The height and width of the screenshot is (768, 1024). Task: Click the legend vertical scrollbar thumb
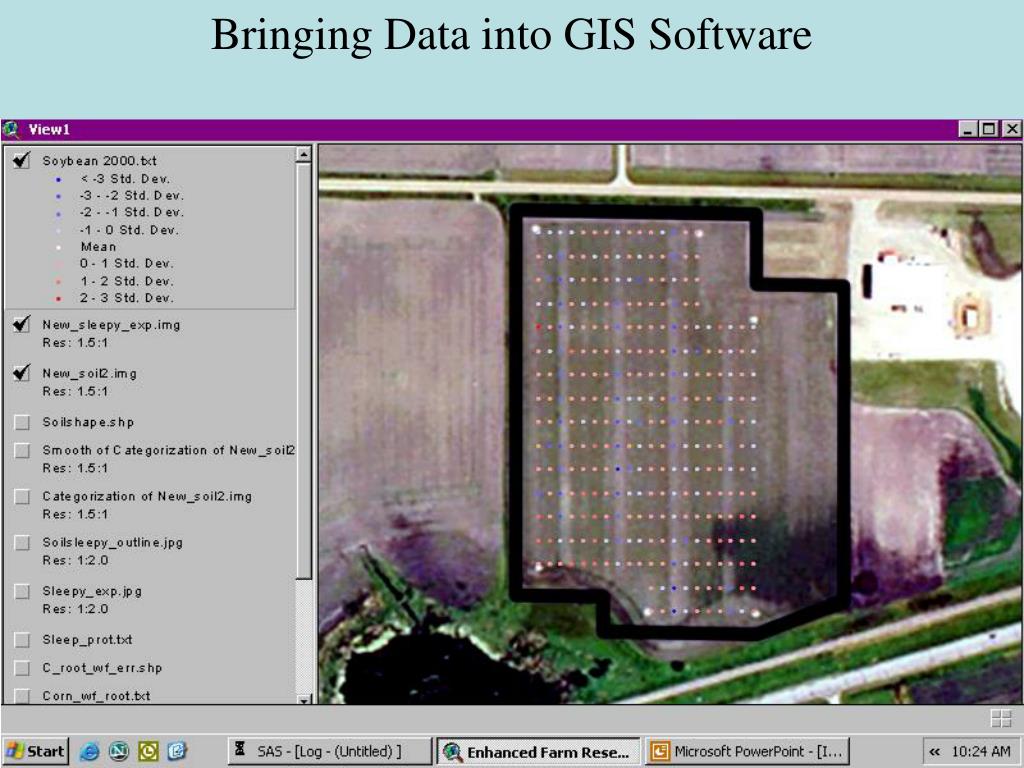coord(303,370)
